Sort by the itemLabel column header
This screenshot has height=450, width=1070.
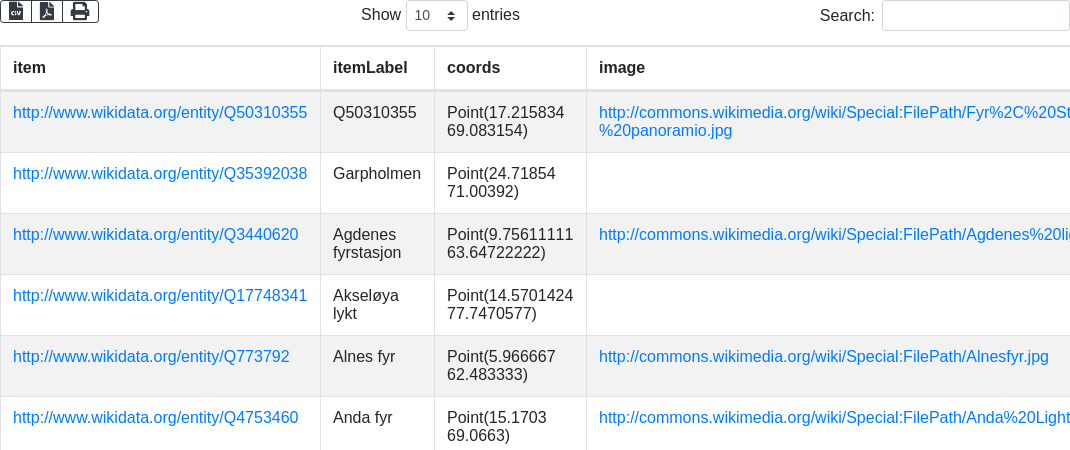(377, 68)
